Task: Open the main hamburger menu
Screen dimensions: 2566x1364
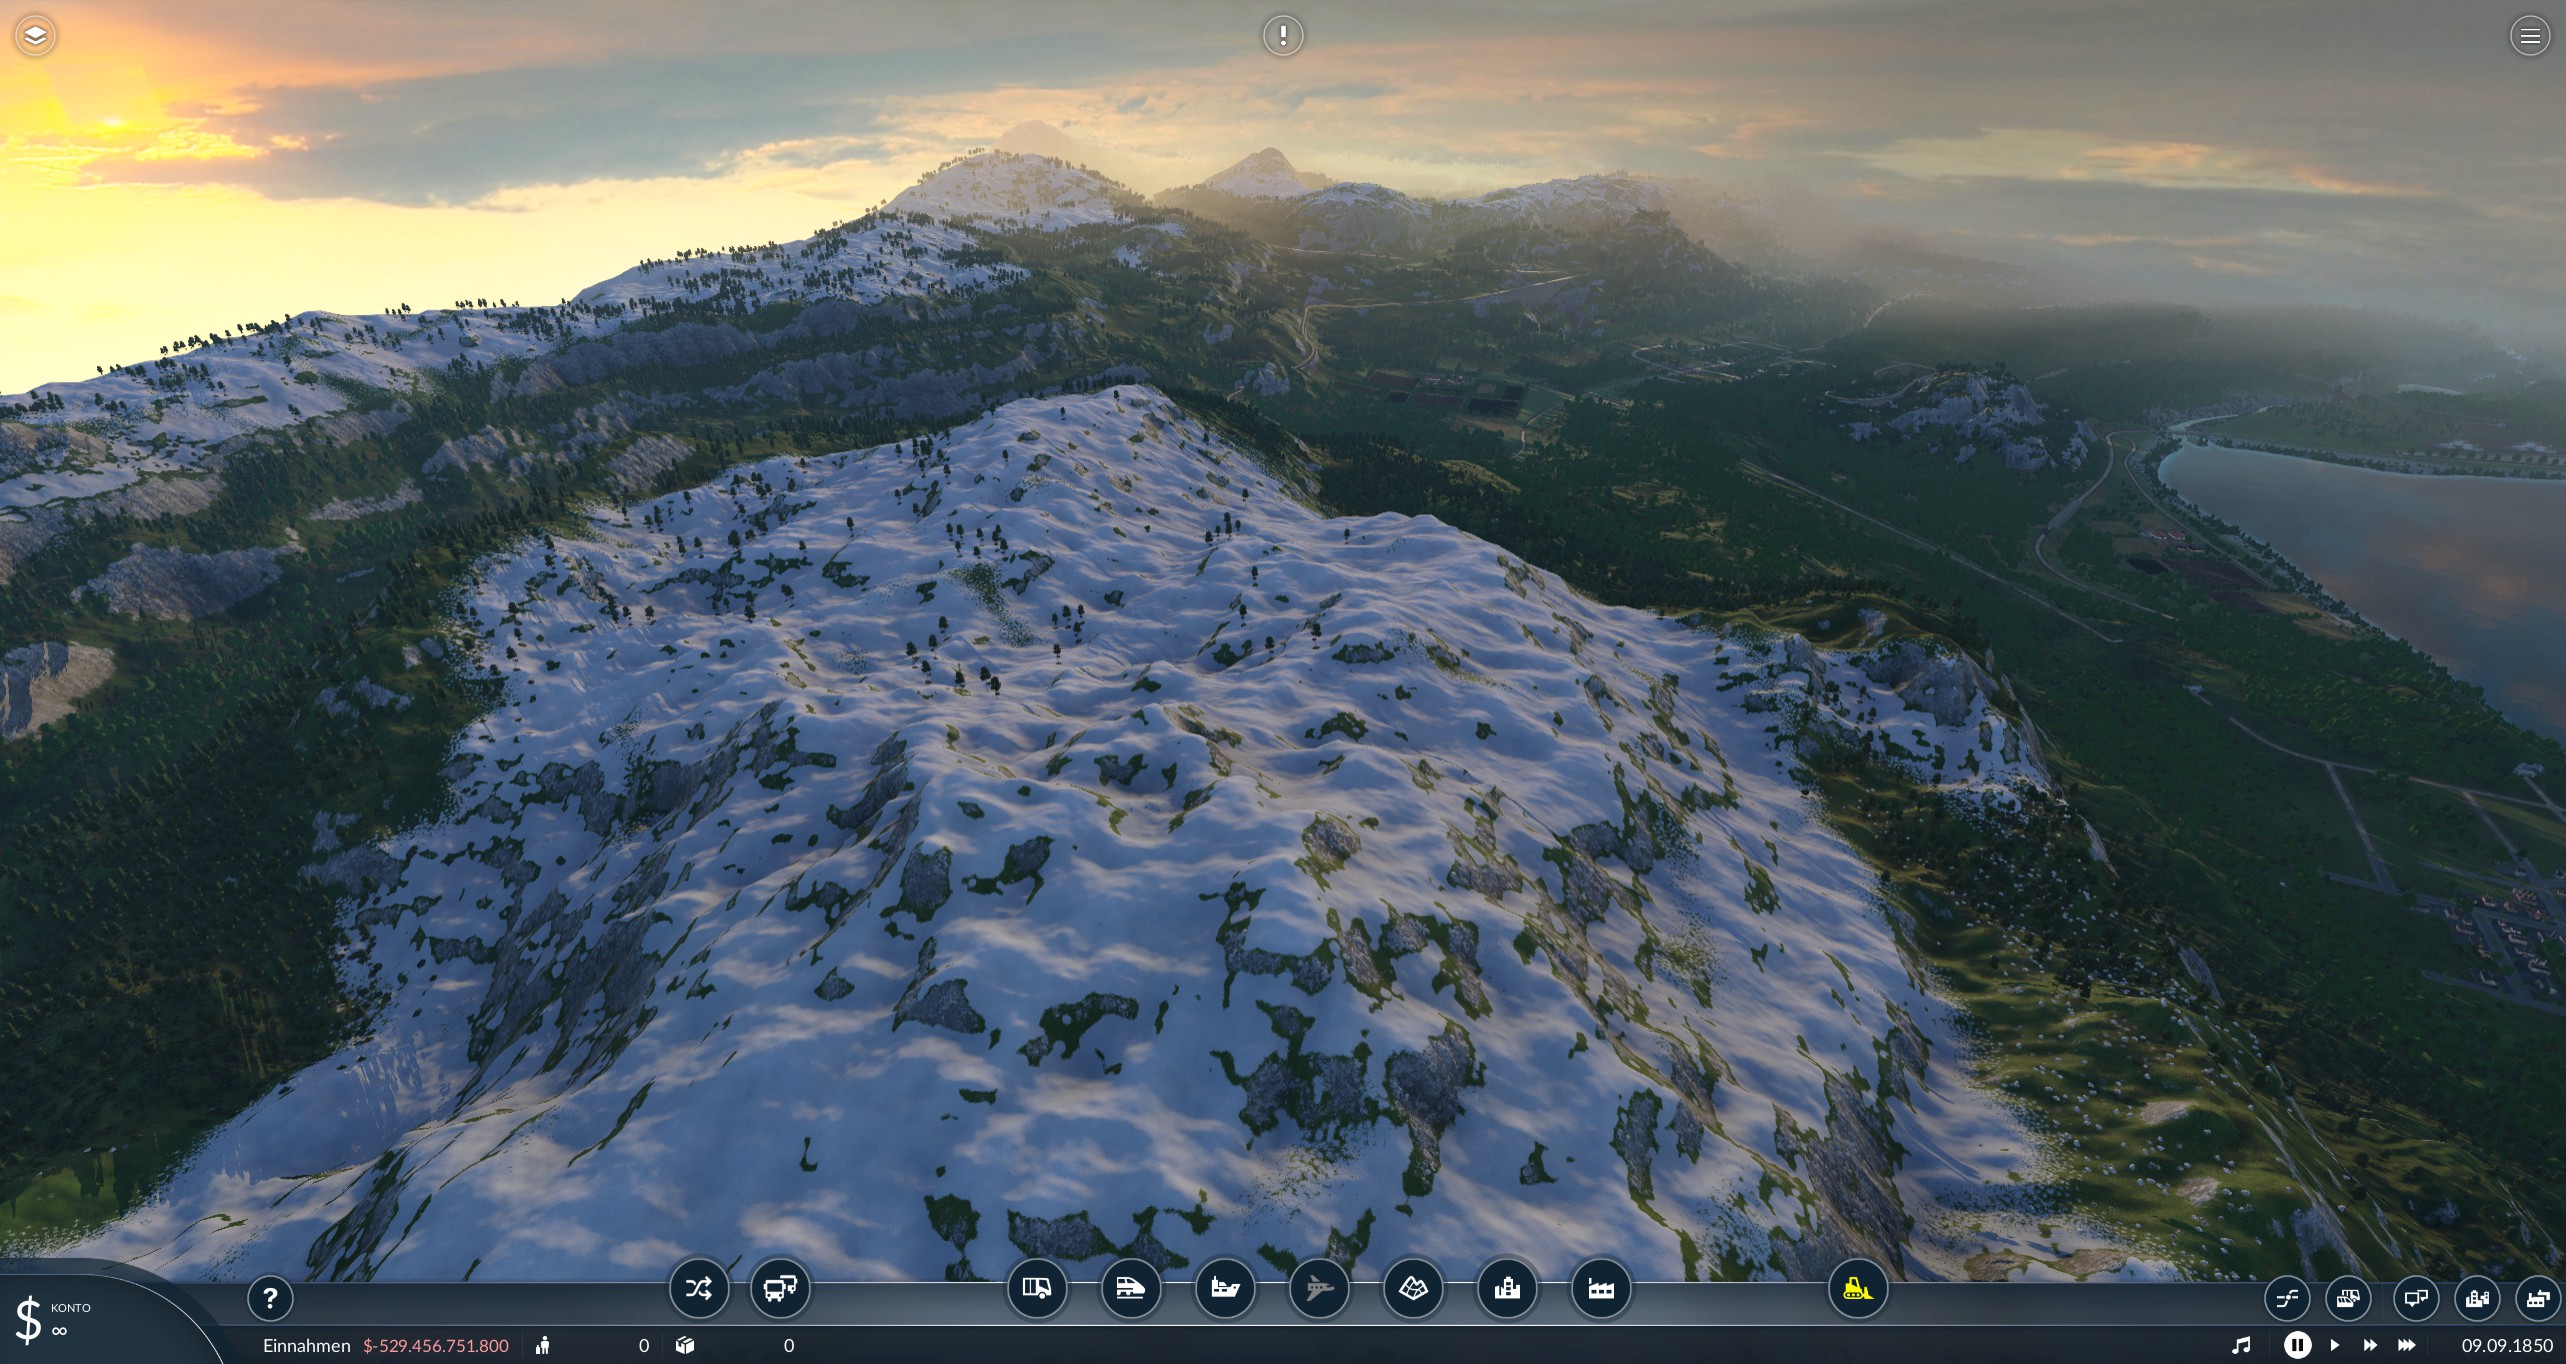Action: pyautogui.click(x=2530, y=36)
